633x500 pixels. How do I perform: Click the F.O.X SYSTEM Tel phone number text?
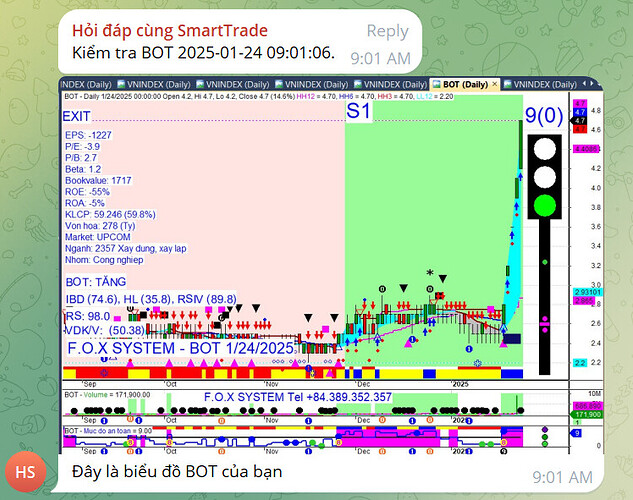tap(298, 397)
